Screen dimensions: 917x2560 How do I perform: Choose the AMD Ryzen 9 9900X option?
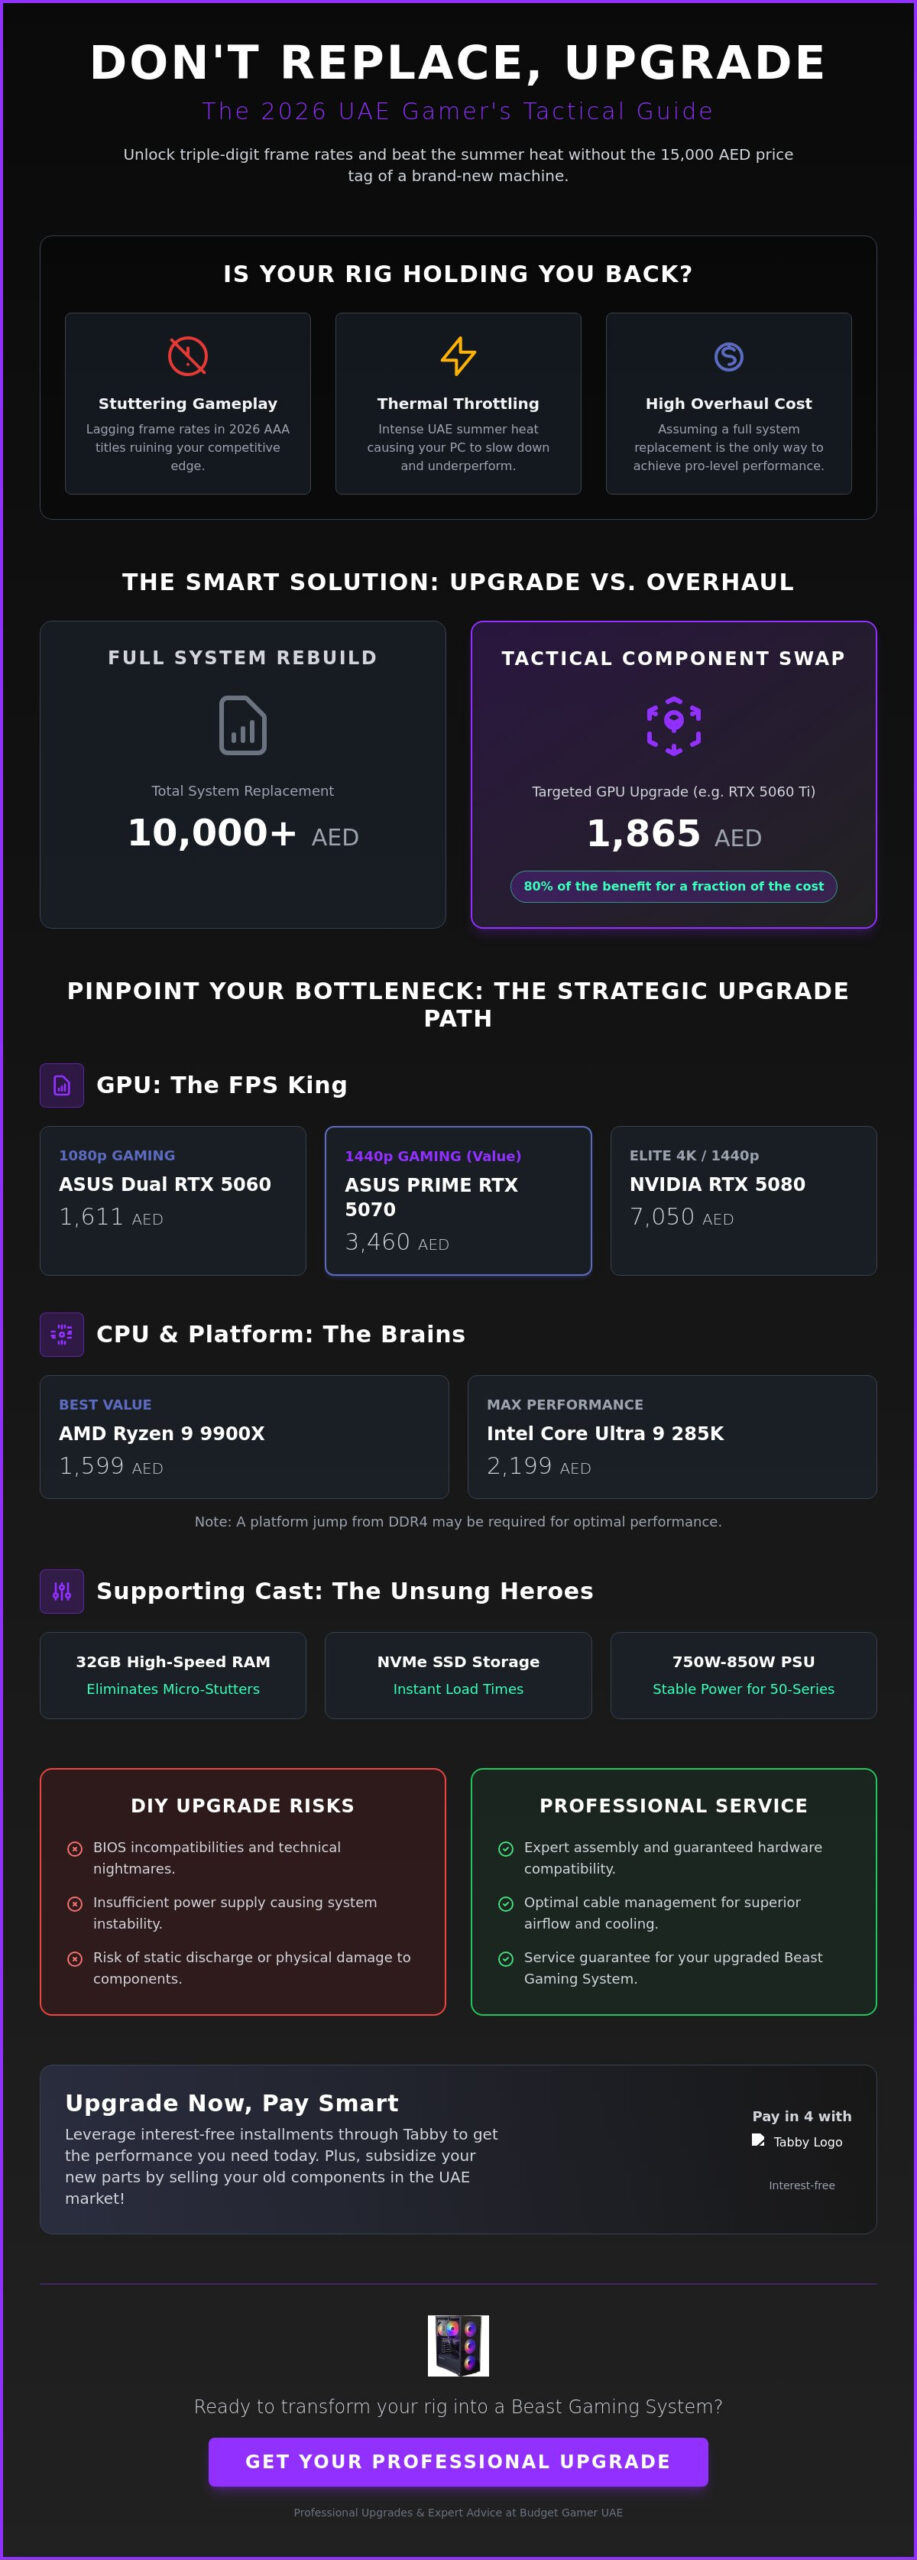pyautogui.click(x=244, y=1436)
